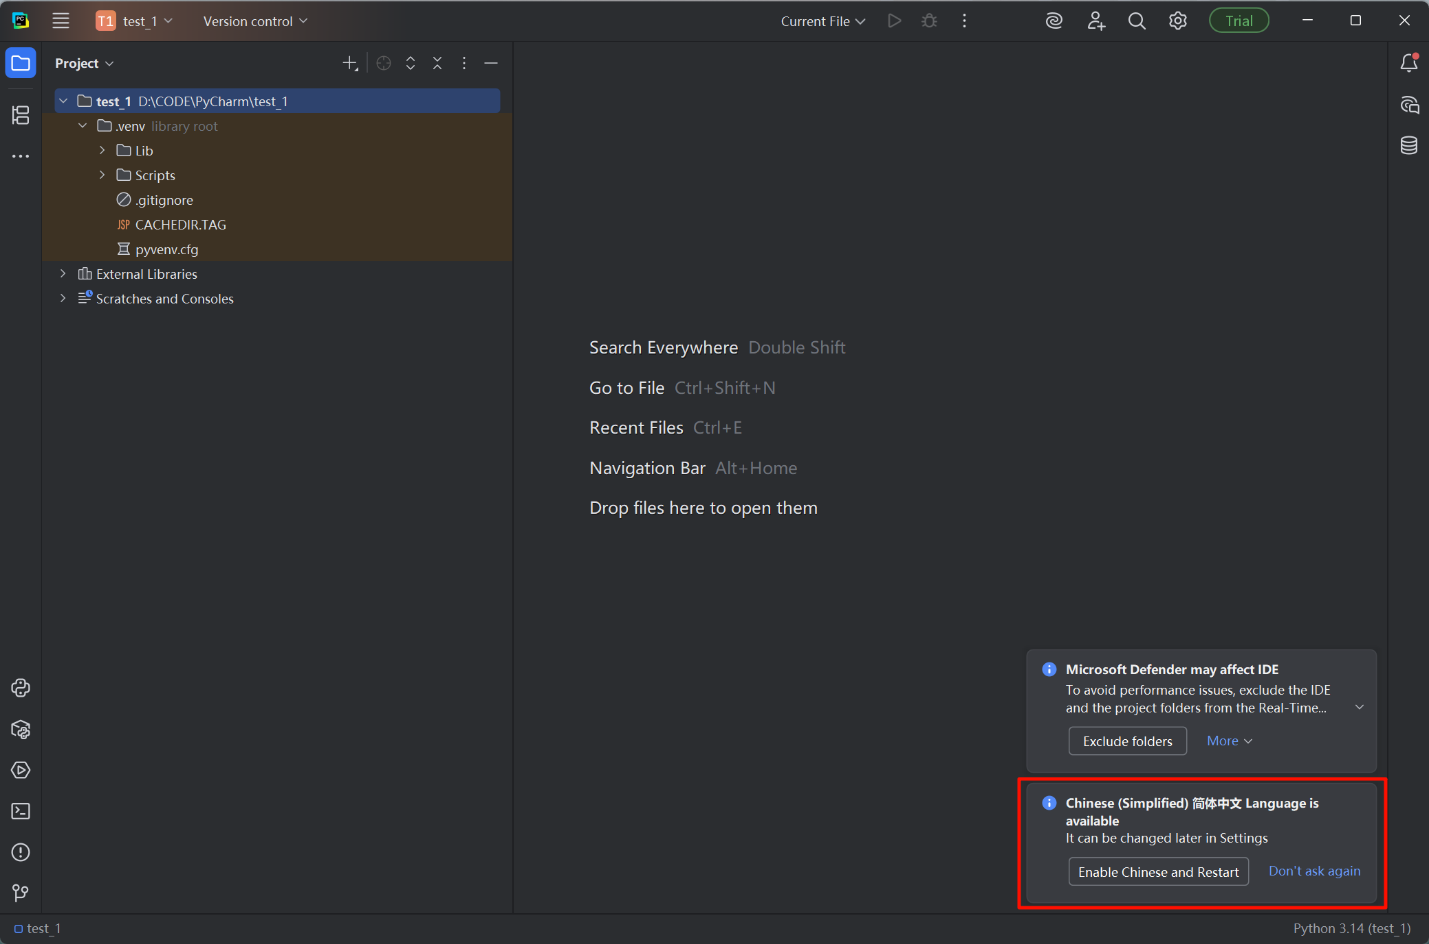Select the Lib folder label
The width and height of the screenshot is (1429, 944).
coord(144,151)
